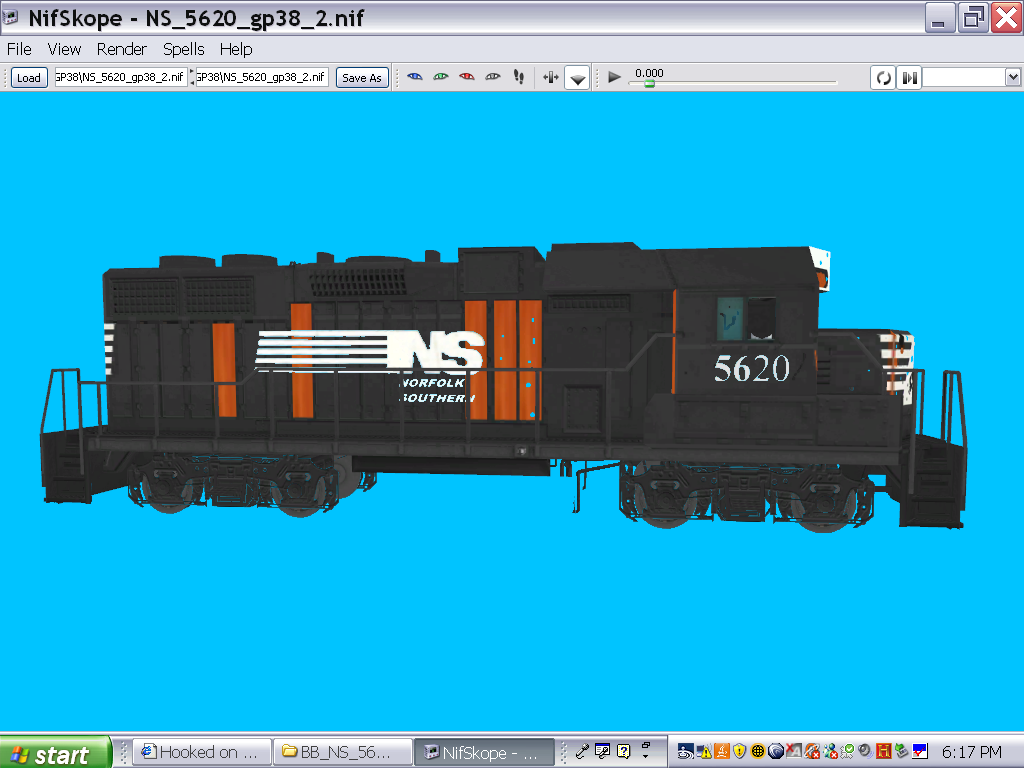Click the flip/center view arrows icon

(551, 77)
